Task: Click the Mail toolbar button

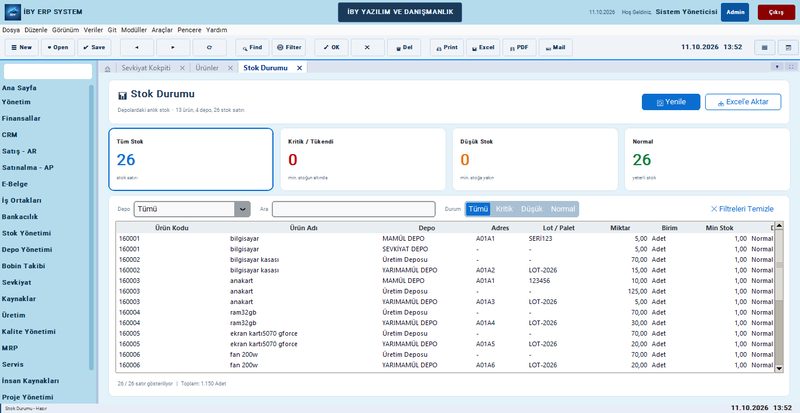Action: [556, 47]
